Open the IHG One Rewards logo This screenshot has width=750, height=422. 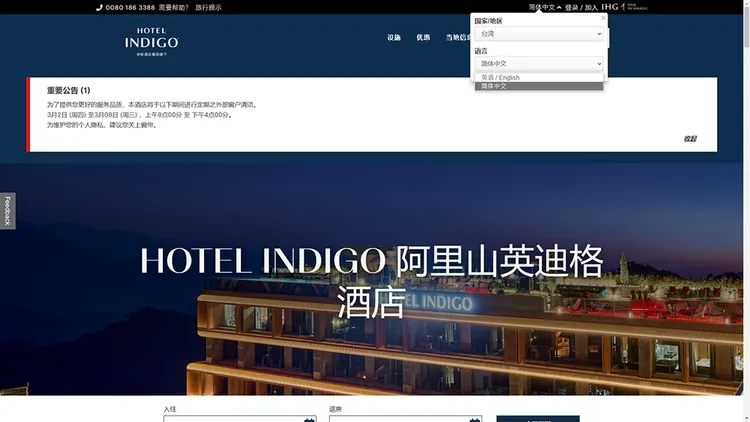coord(624,7)
